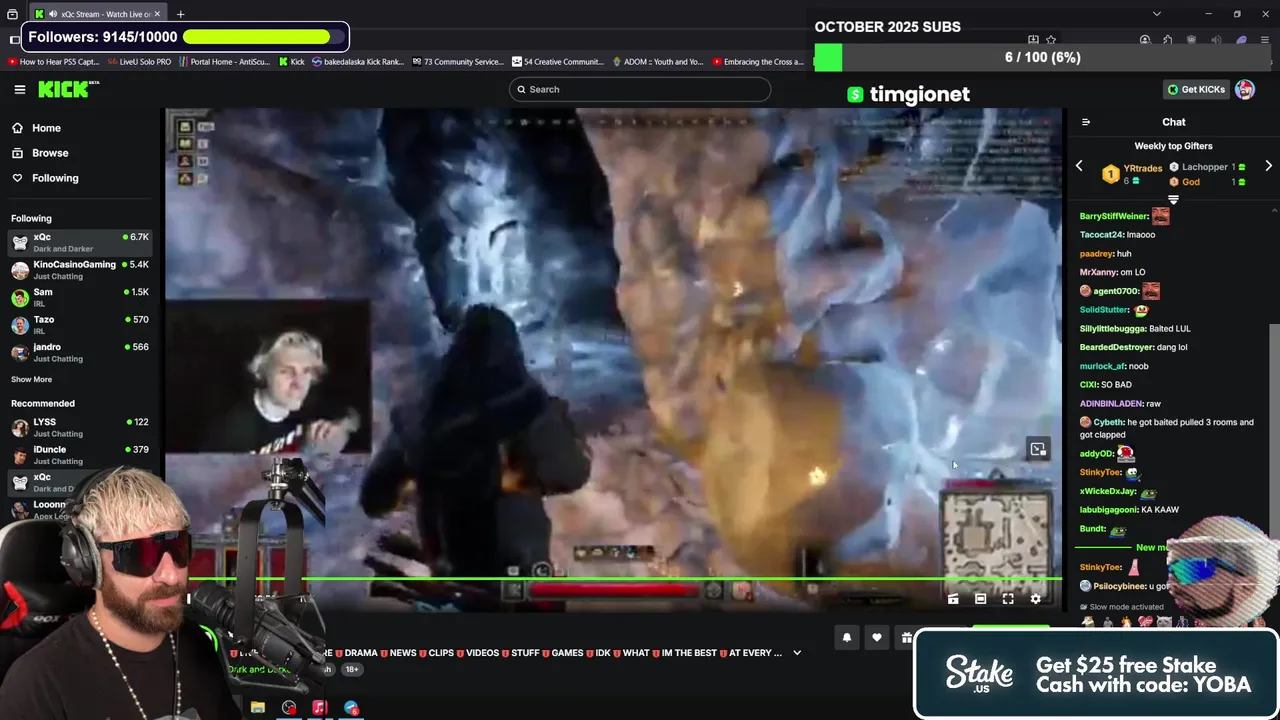Open Sam IRL channel
The width and height of the screenshot is (1280, 720).
pos(80,297)
